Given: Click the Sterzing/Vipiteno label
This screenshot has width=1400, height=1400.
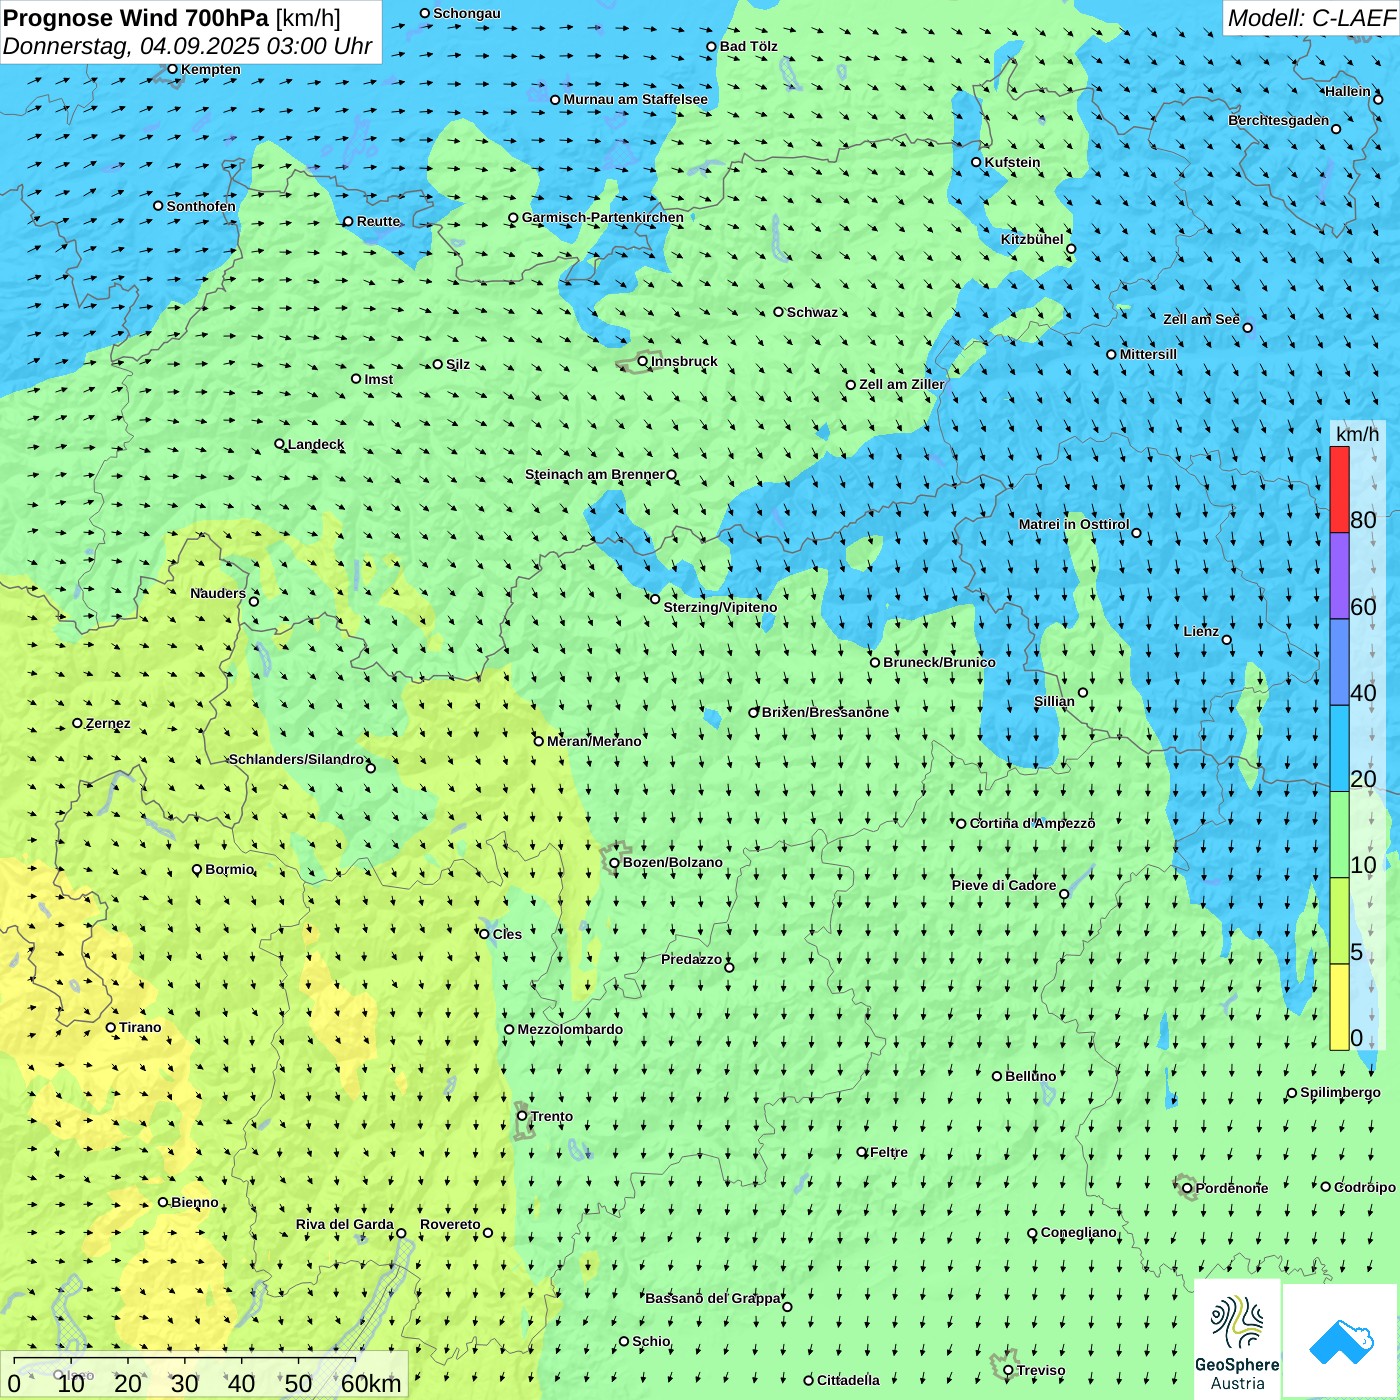Looking at the screenshot, I should pyautogui.click(x=720, y=607).
